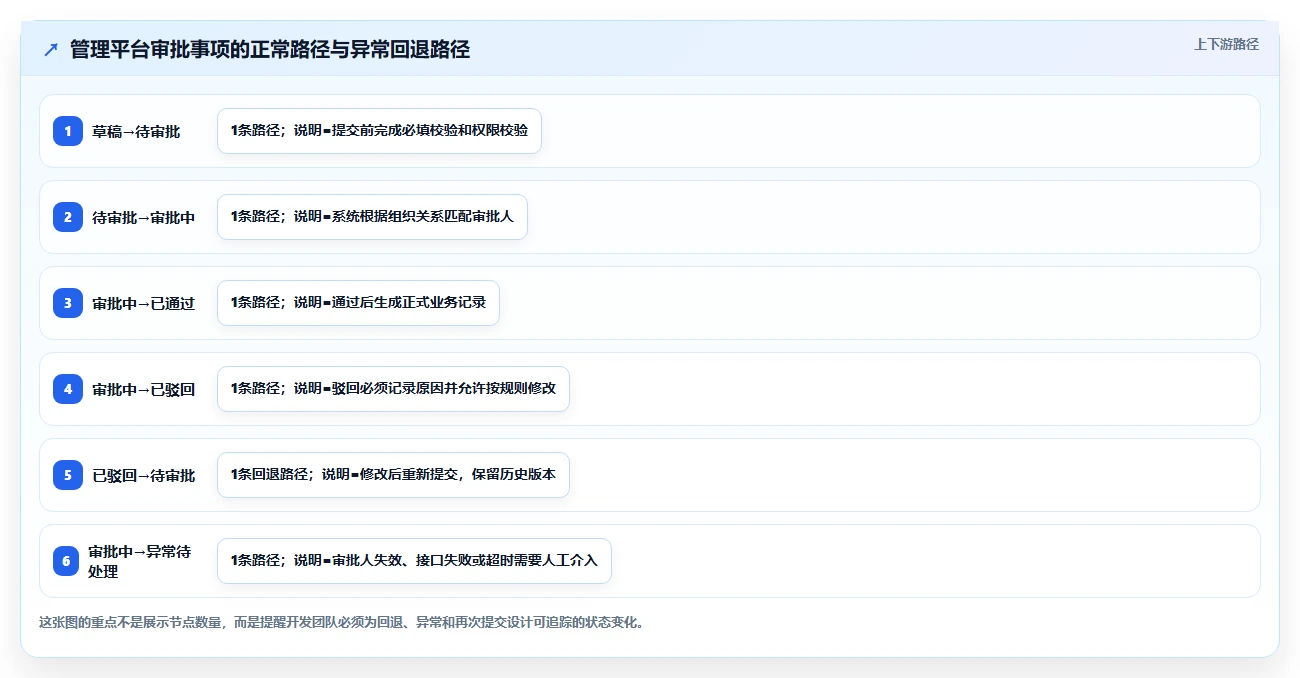Click the 上下游路径 label
The image size is (1300, 678).
[x=1226, y=44]
